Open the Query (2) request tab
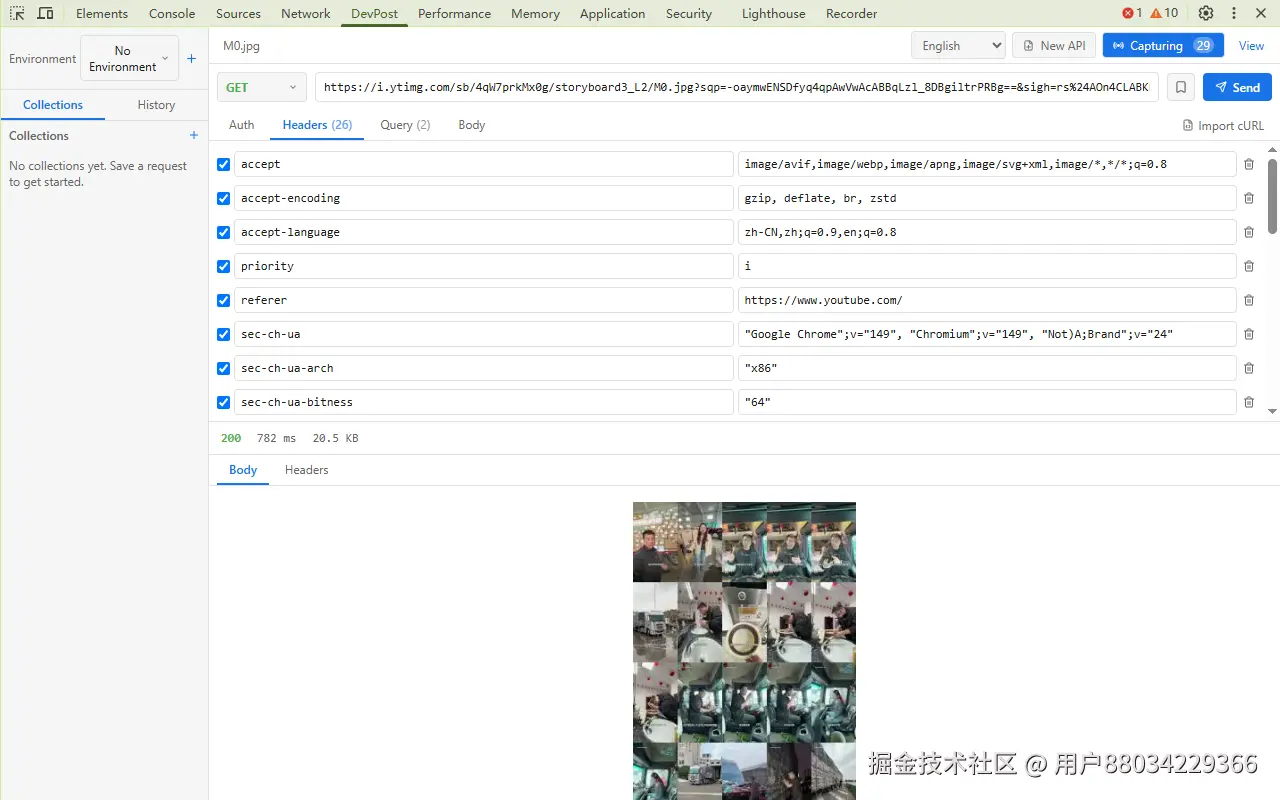 405,125
